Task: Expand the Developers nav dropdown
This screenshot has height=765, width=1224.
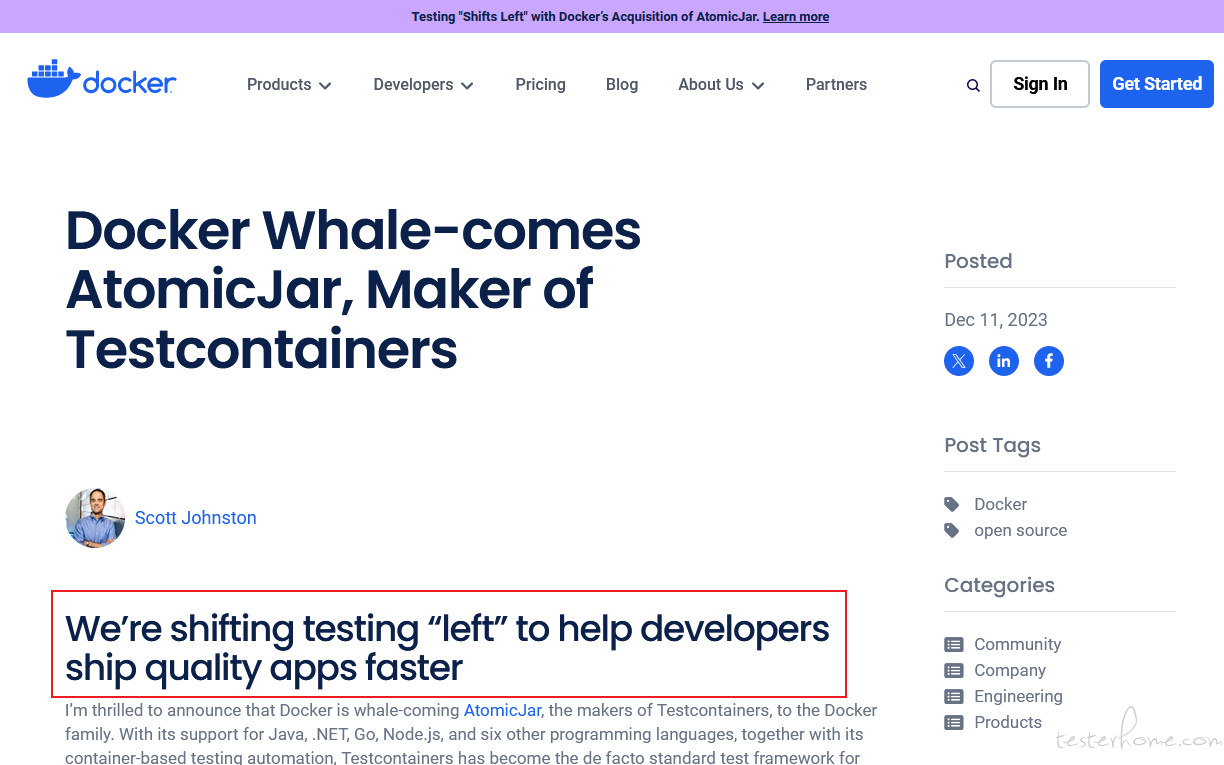Action: click(x=423, y=85)
